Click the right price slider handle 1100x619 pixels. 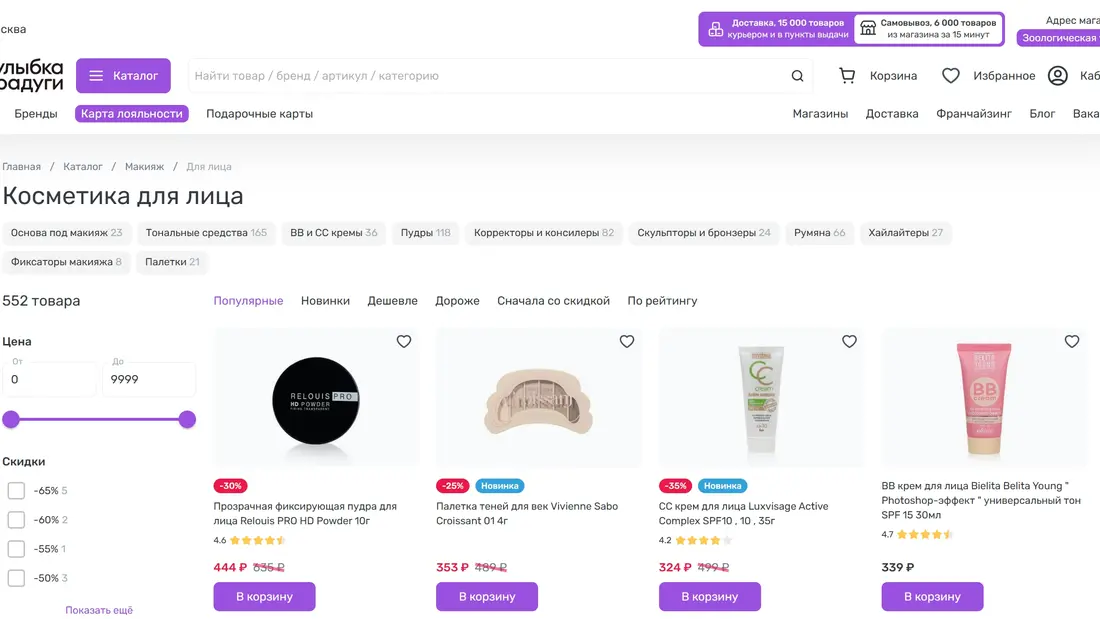[x=187, y=419]
